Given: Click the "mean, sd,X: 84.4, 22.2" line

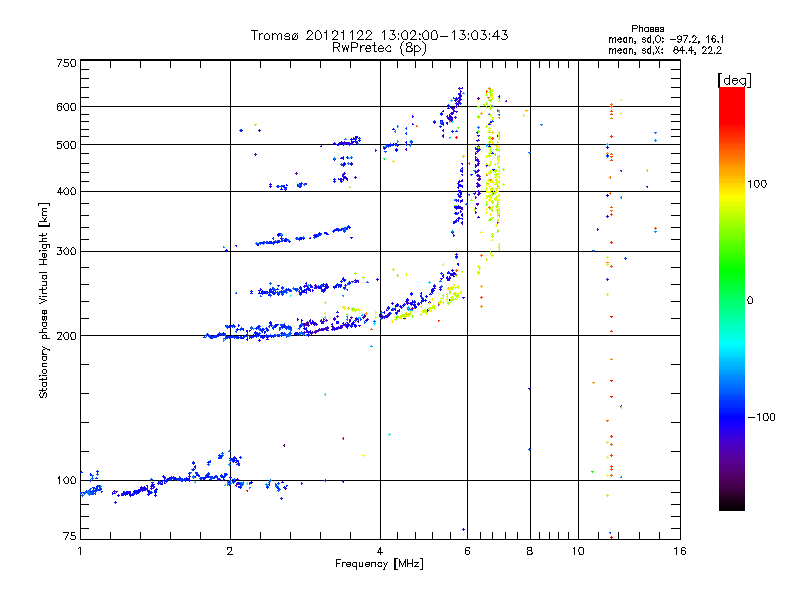Looking at the screenshot, I should 665,50.
